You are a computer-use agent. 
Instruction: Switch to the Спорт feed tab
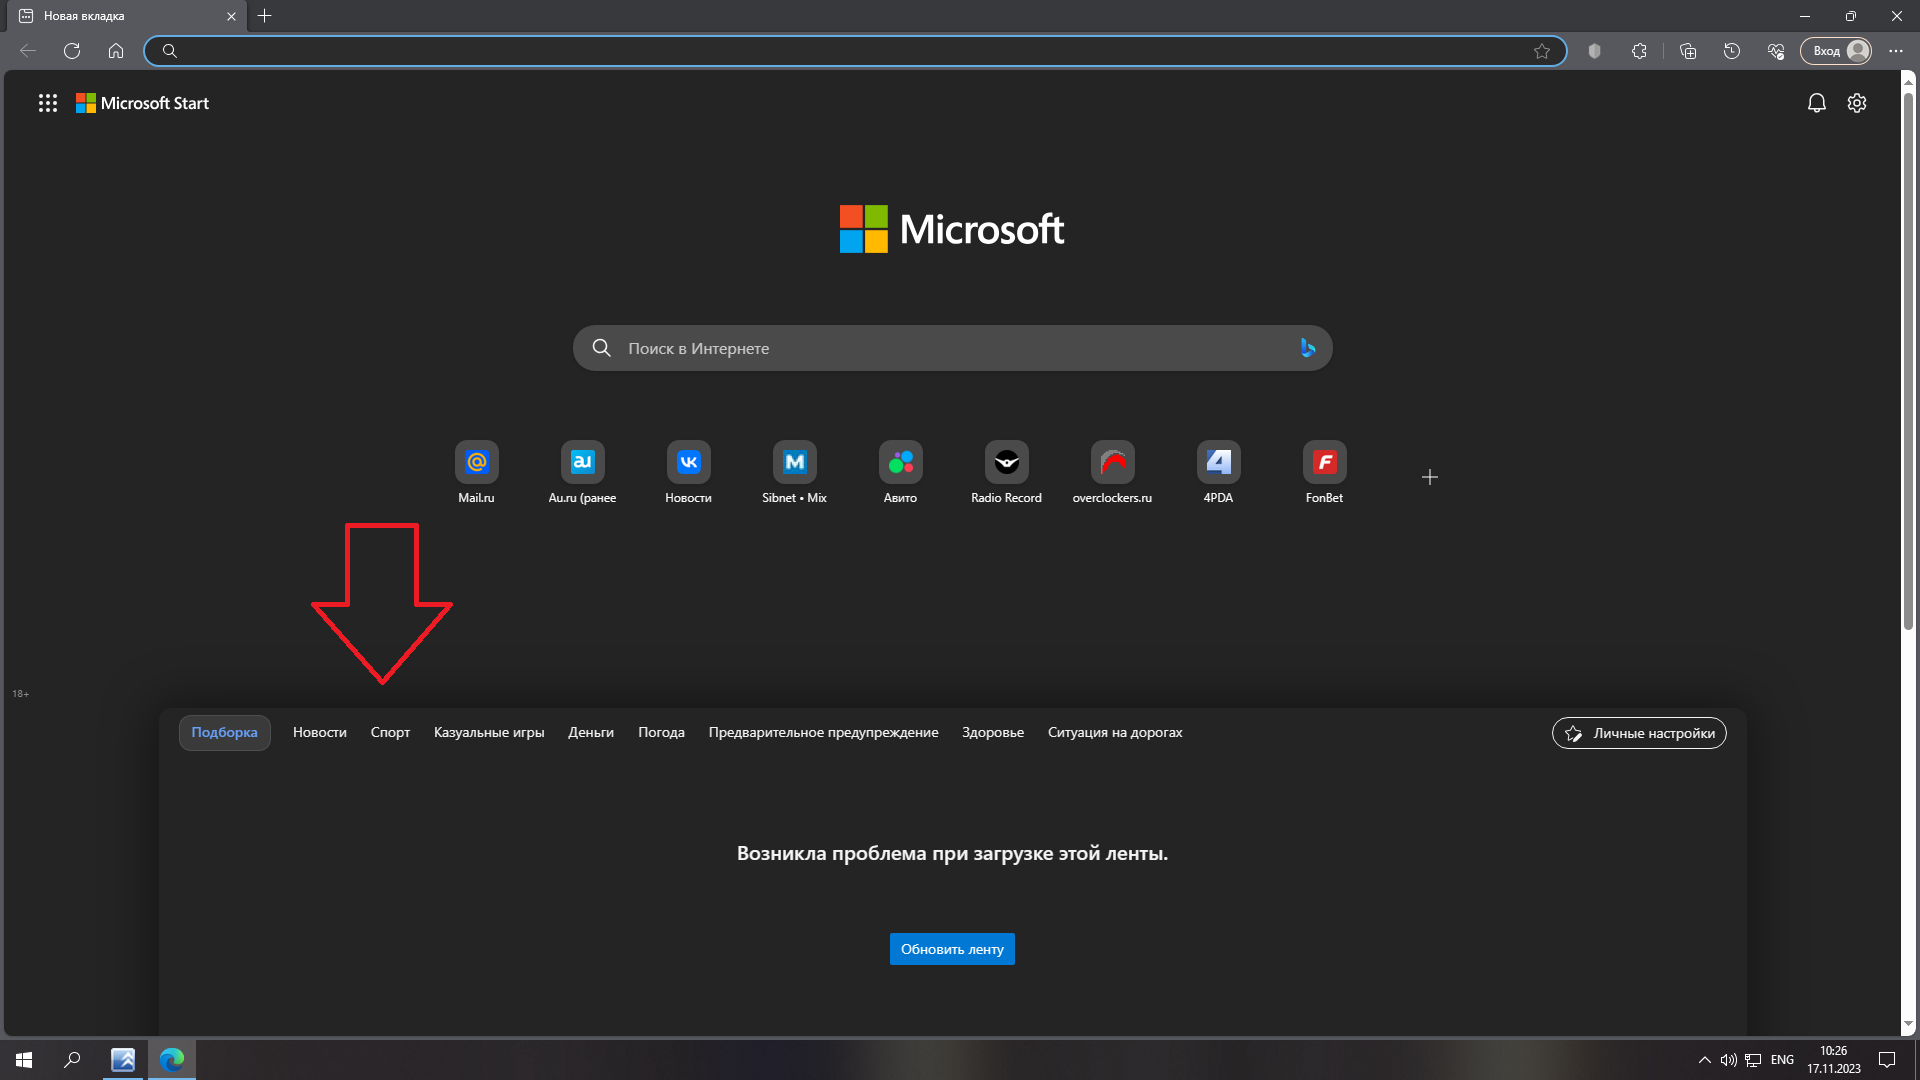click(390, 733)
